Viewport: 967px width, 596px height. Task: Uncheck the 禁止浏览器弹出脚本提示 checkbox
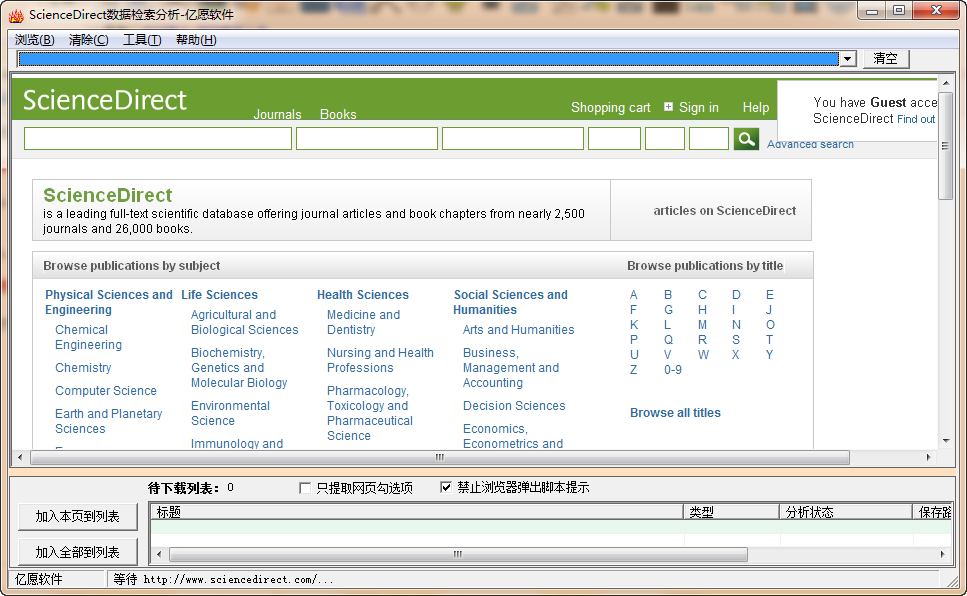click(446, 487)
